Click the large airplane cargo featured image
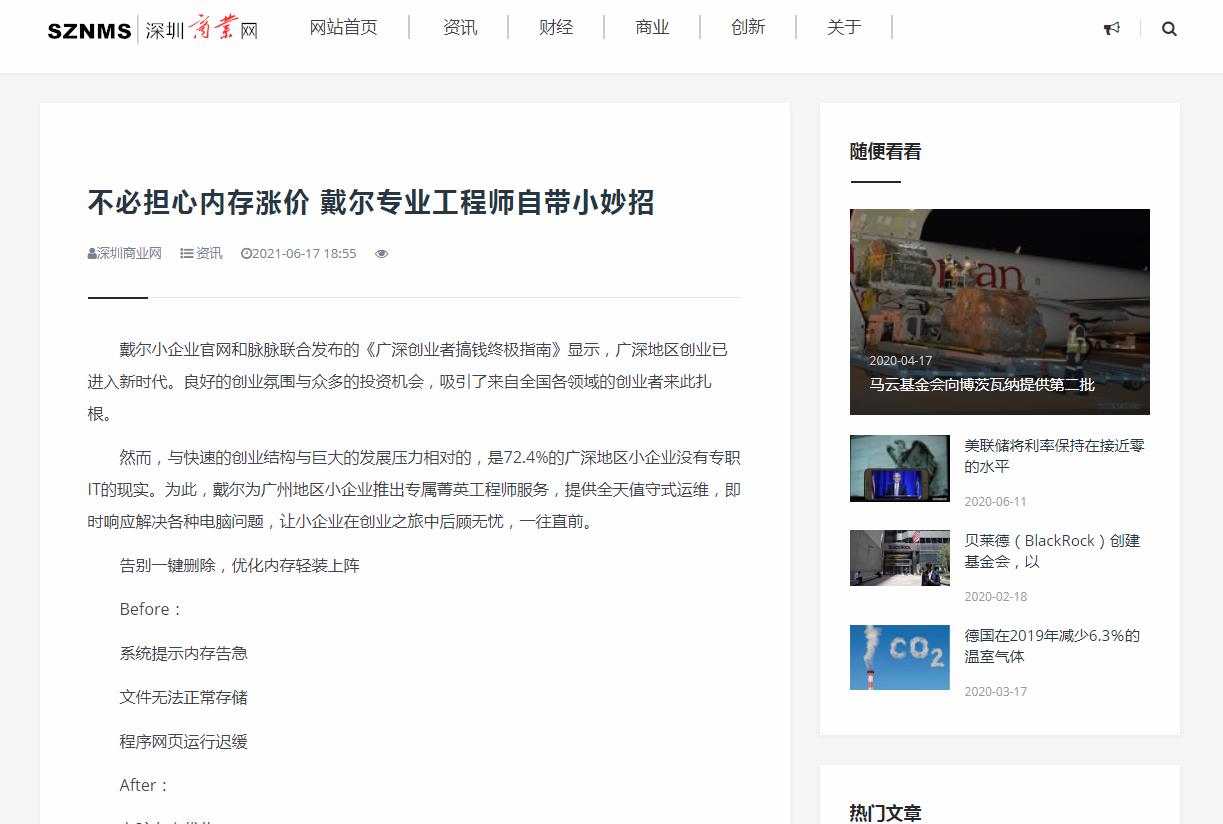 (x=1000, y=311)
